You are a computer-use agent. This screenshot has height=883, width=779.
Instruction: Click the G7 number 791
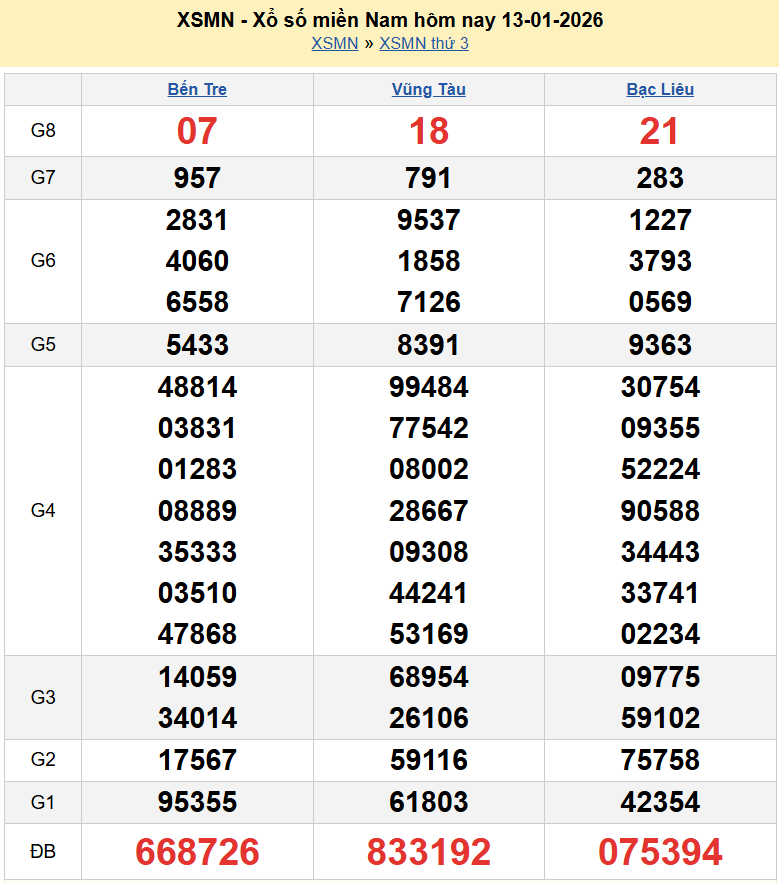pos(428,178)
